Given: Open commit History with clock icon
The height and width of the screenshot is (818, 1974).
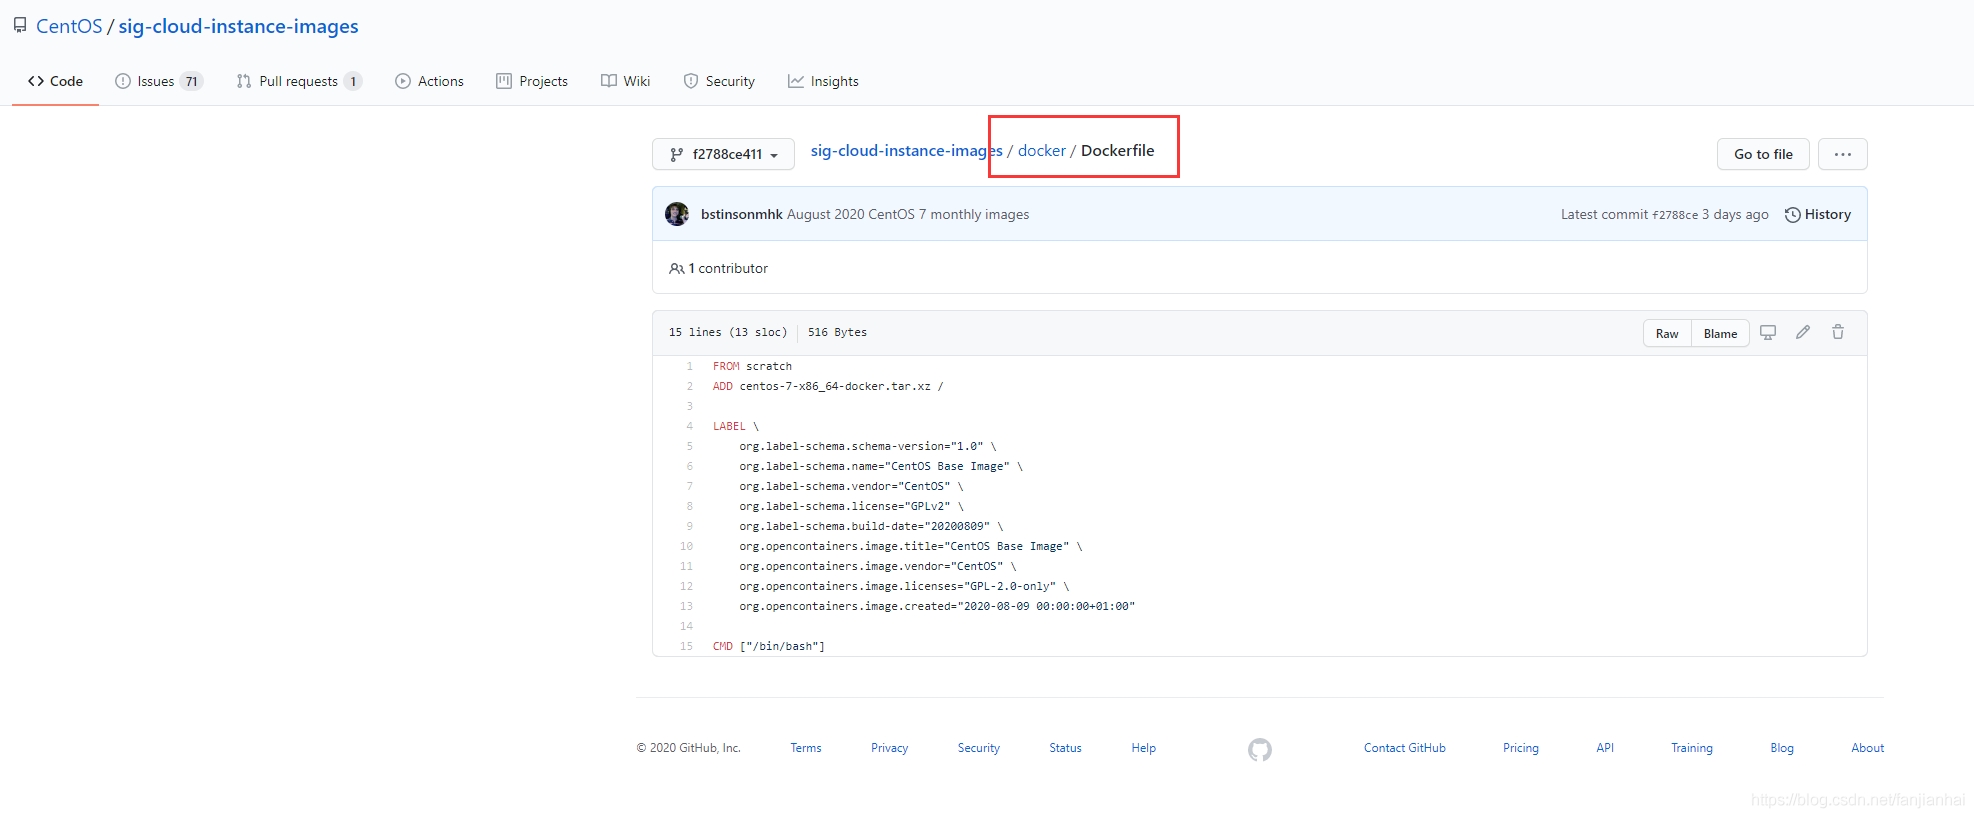Looking at the screenshot, I should [1818, 214].
